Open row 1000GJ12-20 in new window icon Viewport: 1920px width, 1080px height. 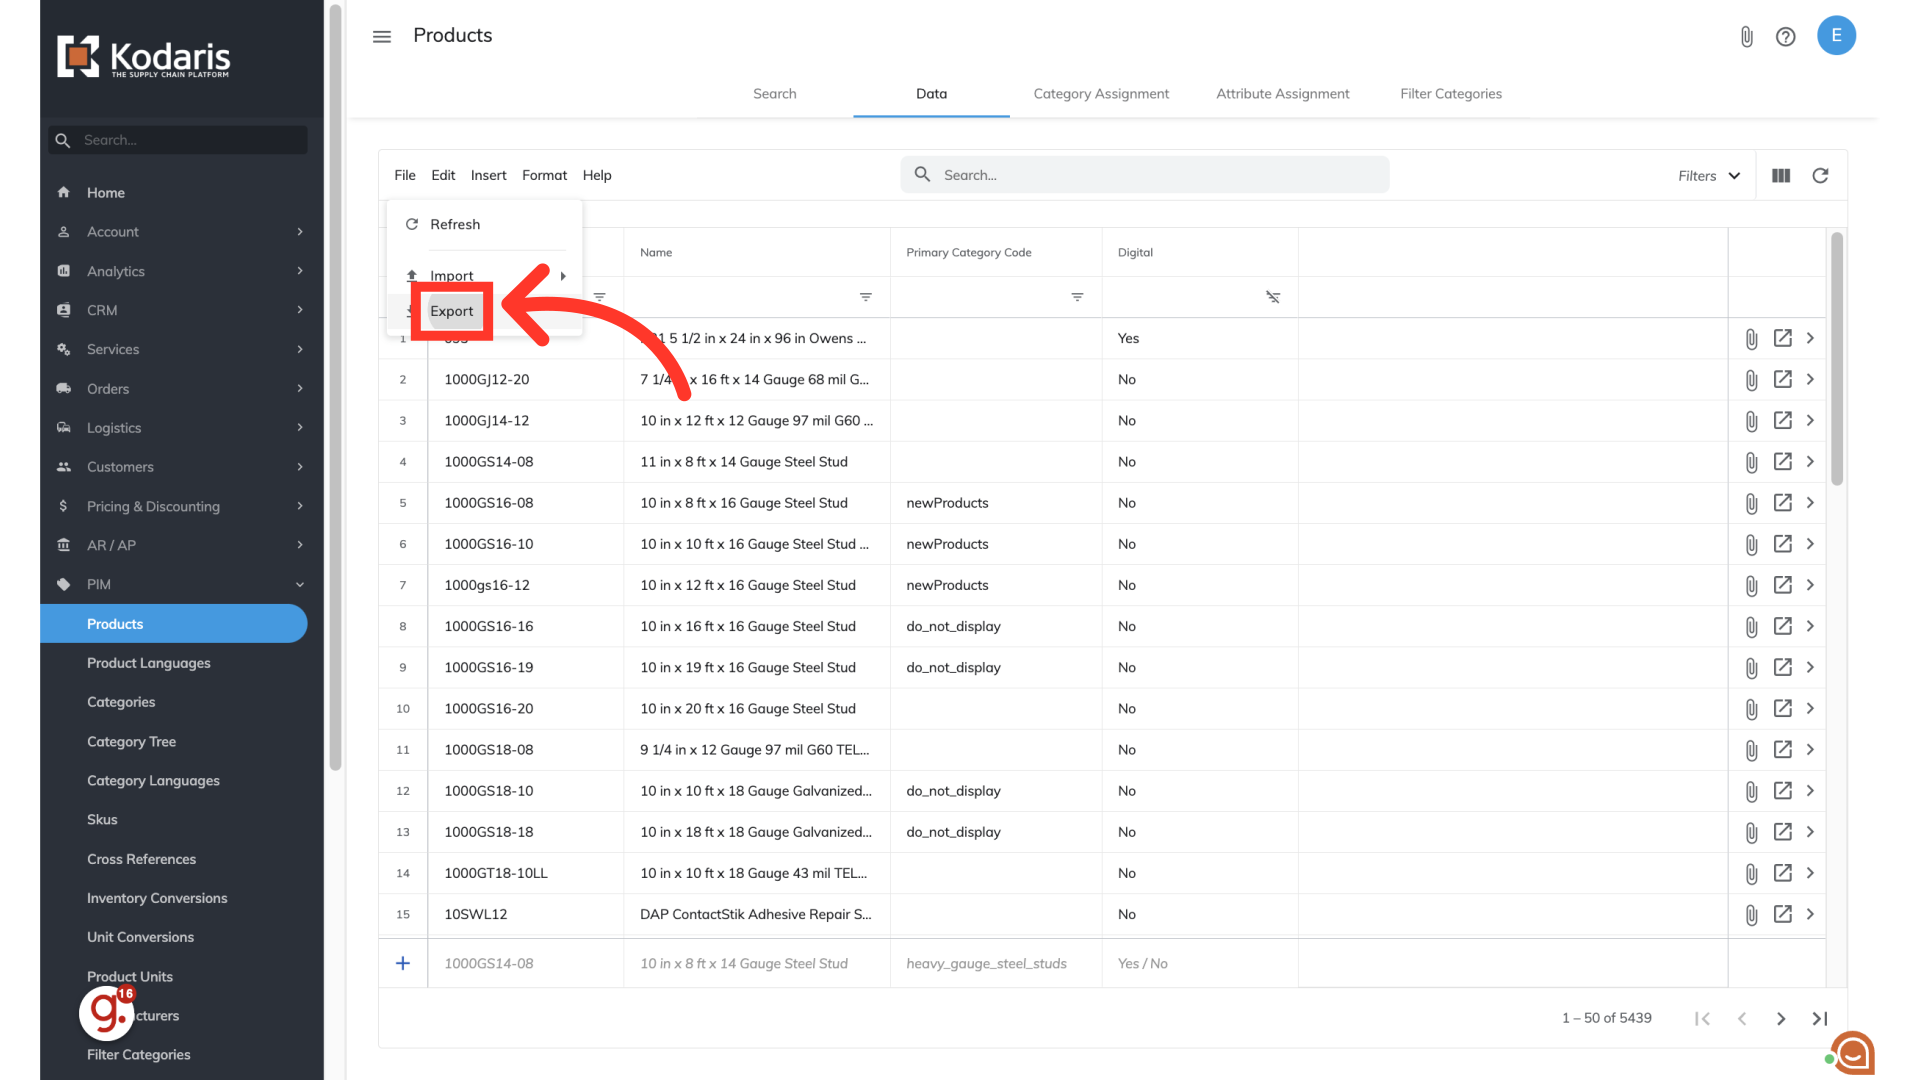pos(1782,380)
